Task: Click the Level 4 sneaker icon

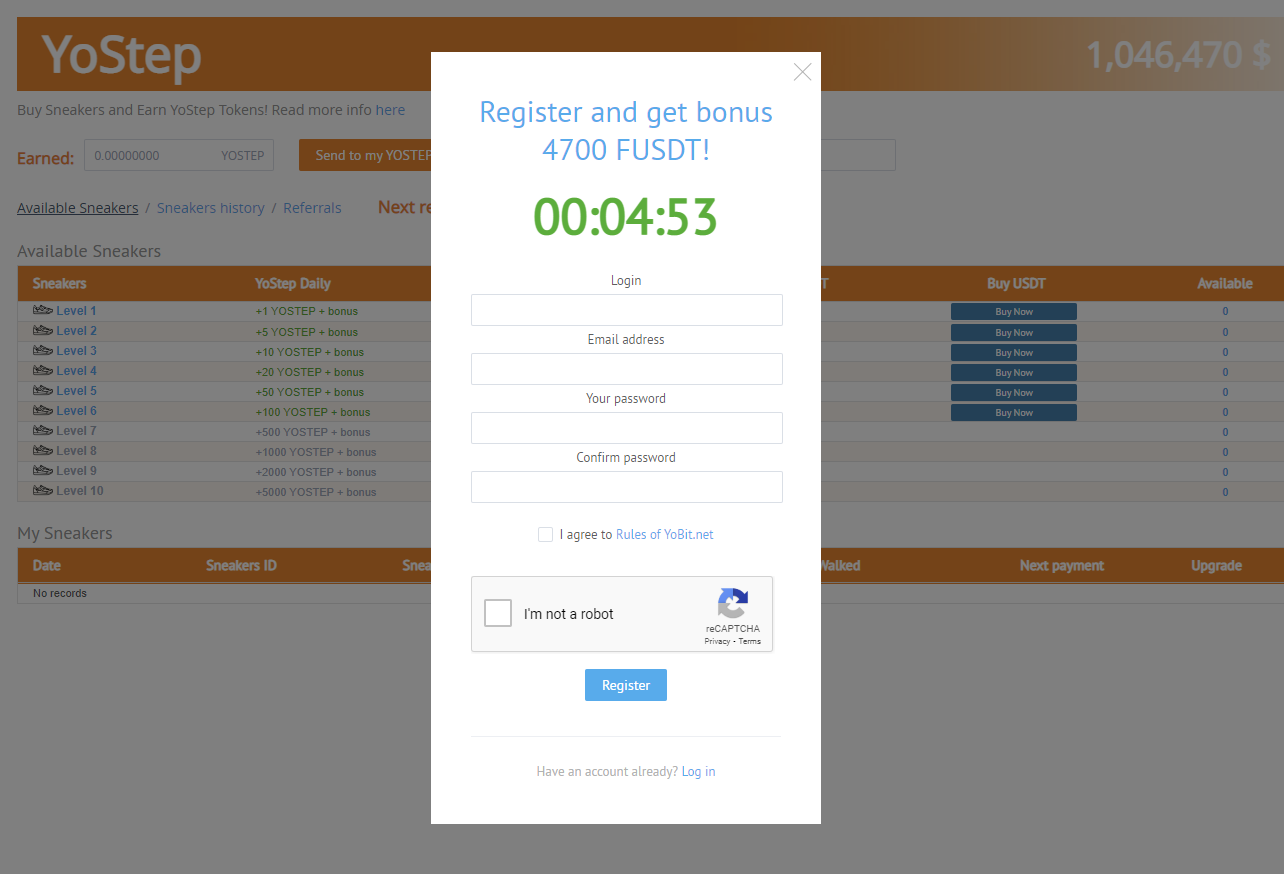Action: pyautogui.click(x=43, y=370)
